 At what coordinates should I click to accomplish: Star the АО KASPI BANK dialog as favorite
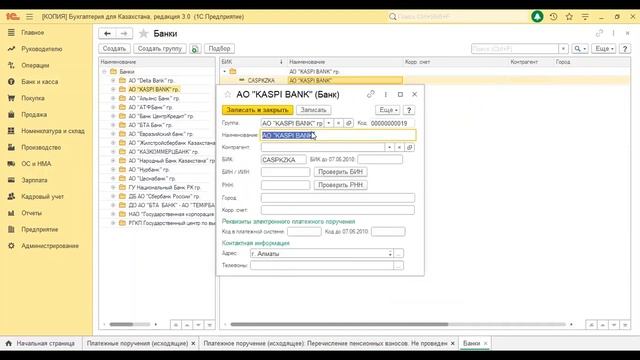228,95
